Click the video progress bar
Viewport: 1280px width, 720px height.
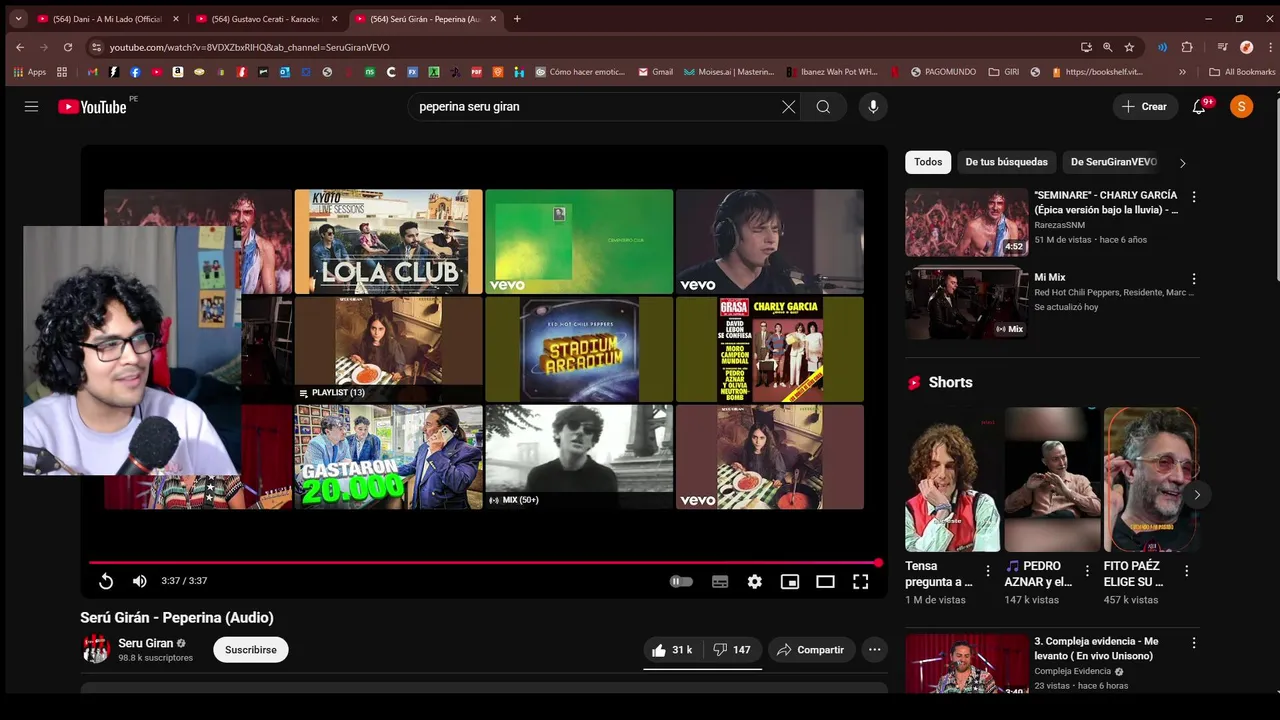[484, 563]
